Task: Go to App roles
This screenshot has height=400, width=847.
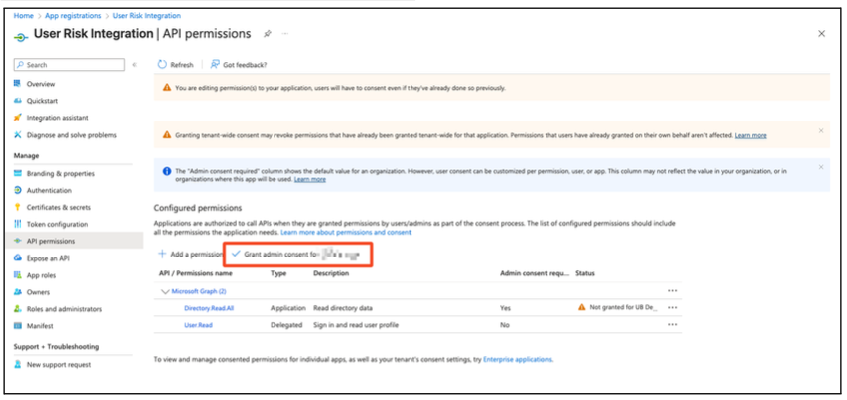Action: click(42, 275)
